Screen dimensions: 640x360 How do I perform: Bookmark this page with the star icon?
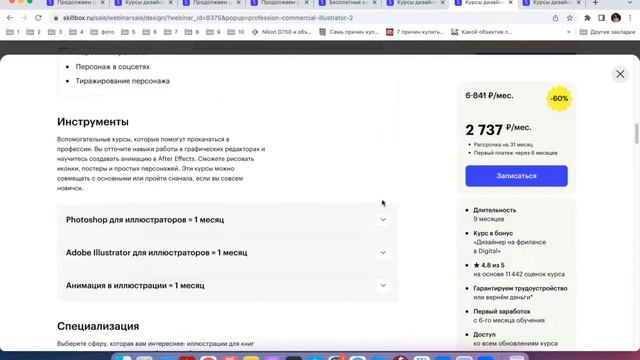point(569,18)
